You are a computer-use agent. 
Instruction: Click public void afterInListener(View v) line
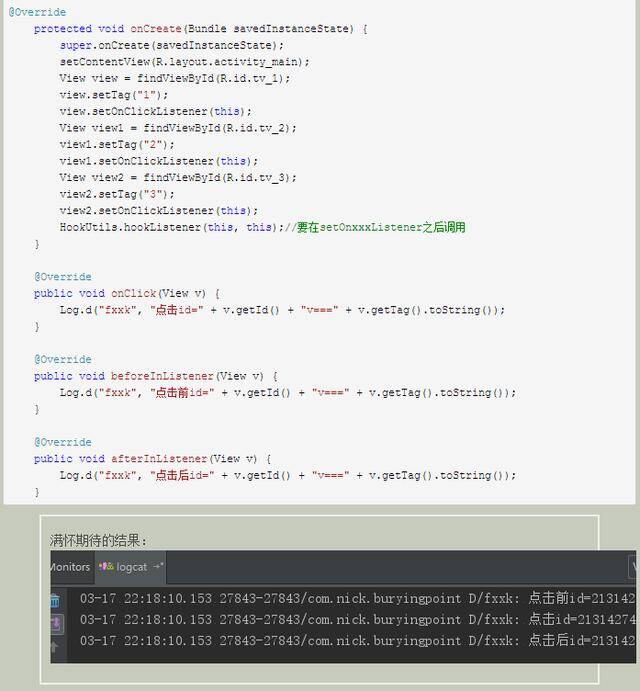(x=153, y=459)
